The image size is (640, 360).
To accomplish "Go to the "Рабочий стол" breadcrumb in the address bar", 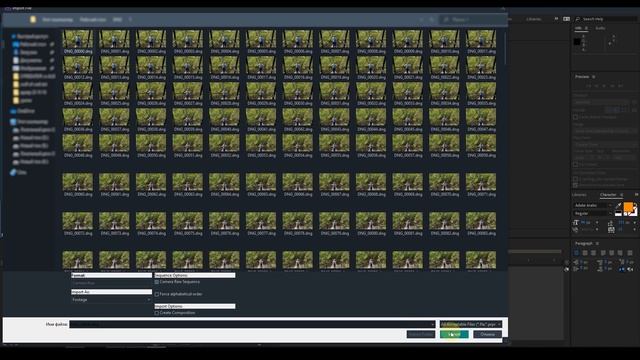I will point(93,19).
